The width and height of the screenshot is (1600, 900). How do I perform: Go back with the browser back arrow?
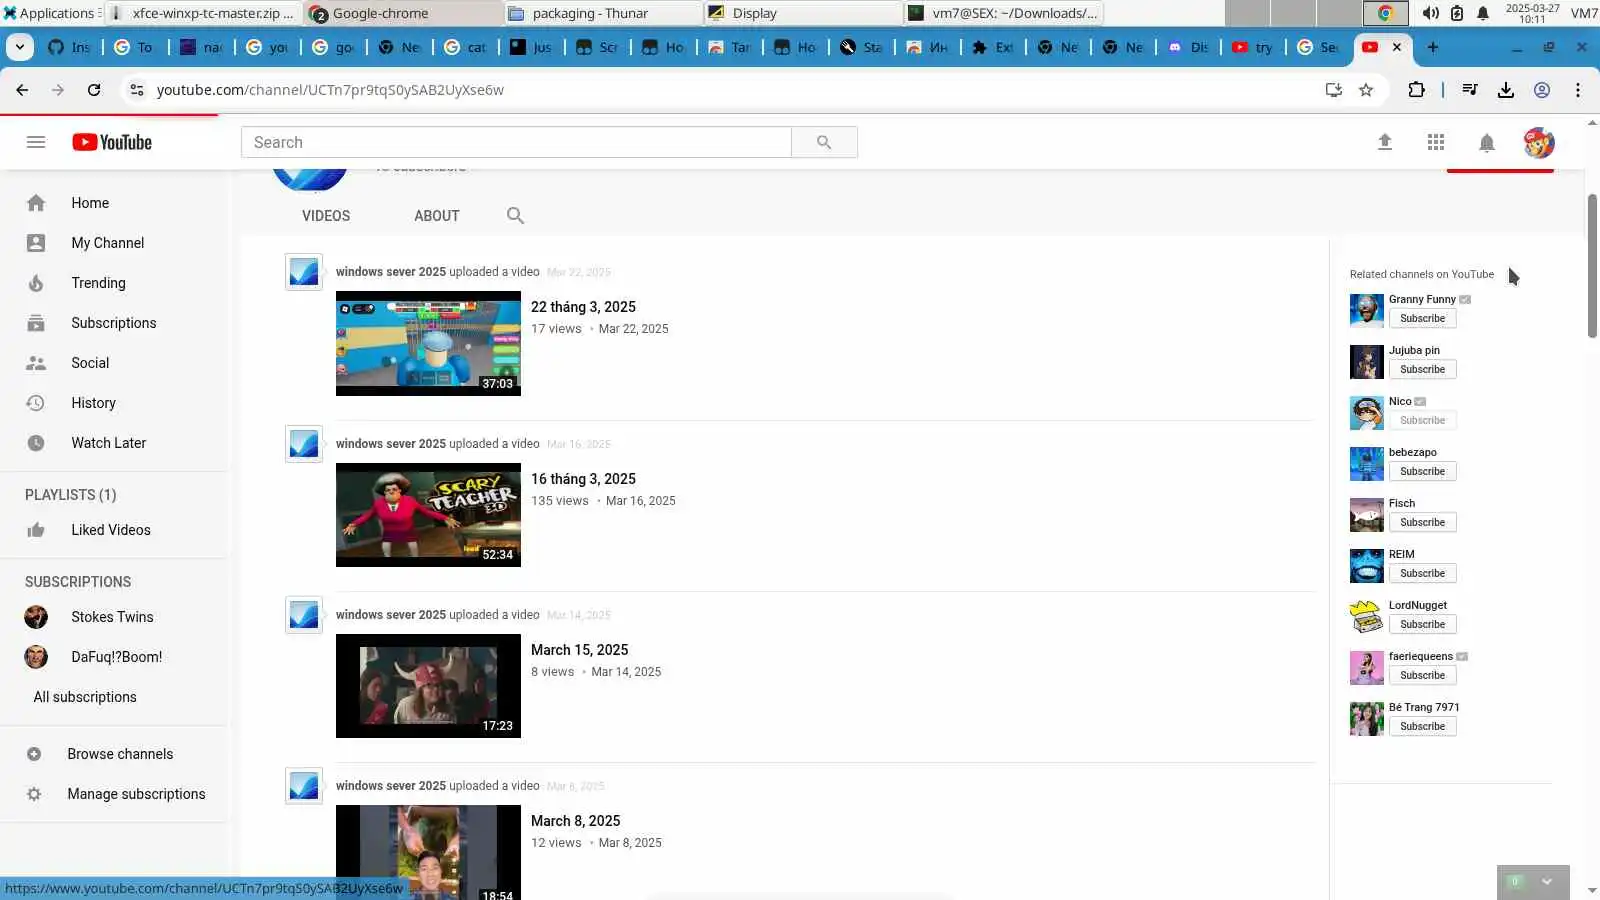[x=22, y=90]
